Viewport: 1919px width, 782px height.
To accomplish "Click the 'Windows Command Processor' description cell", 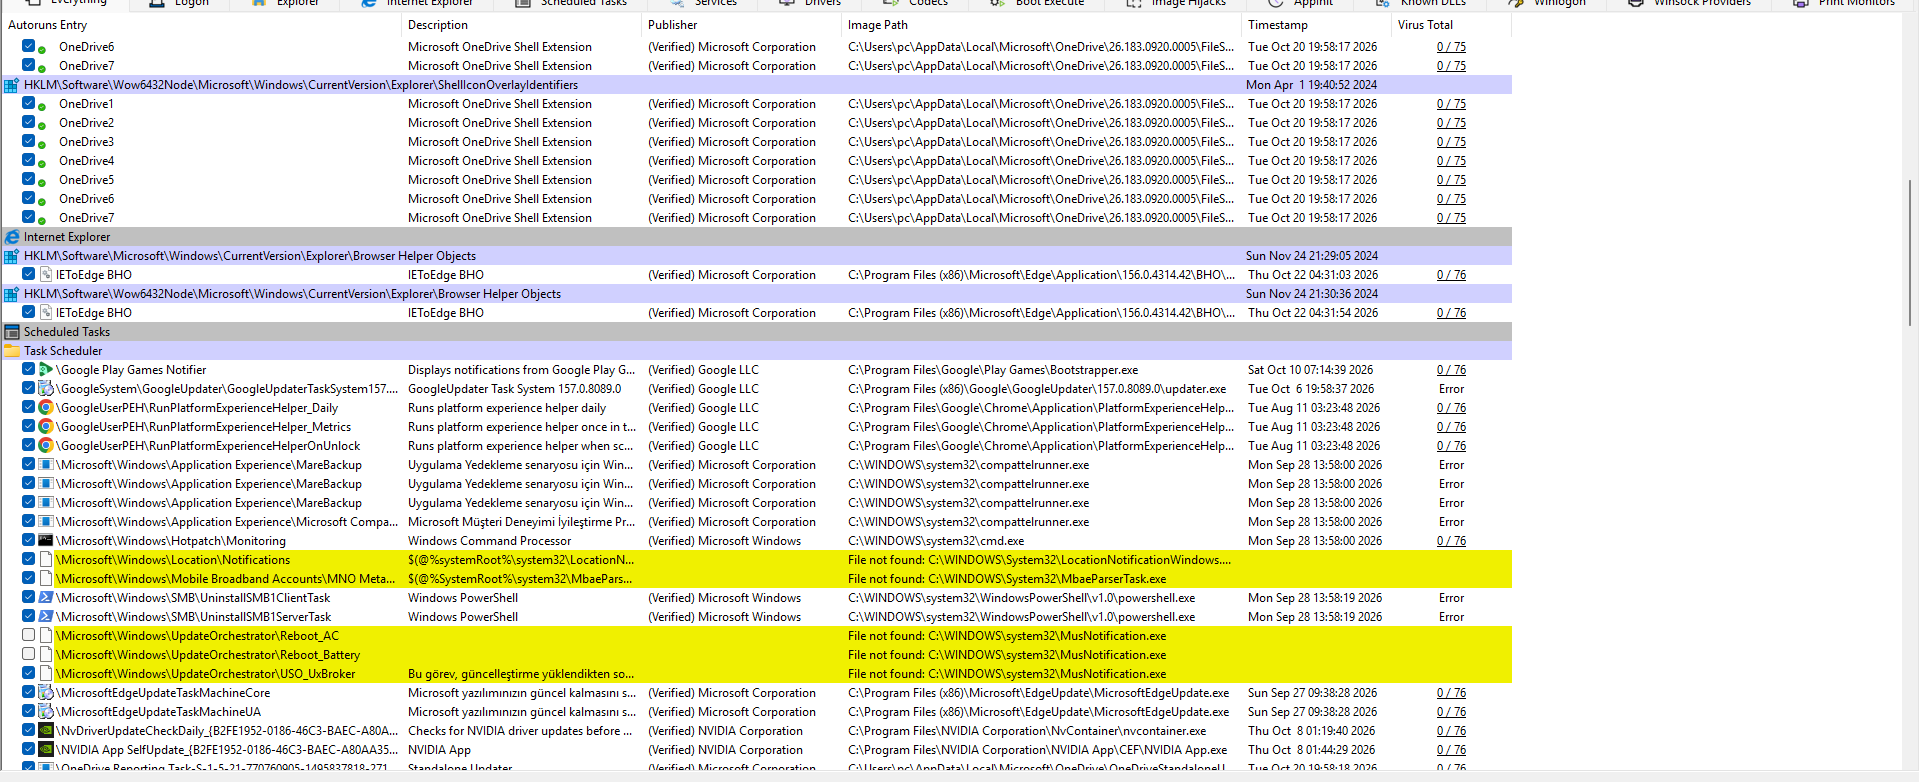I will point(489,541).
